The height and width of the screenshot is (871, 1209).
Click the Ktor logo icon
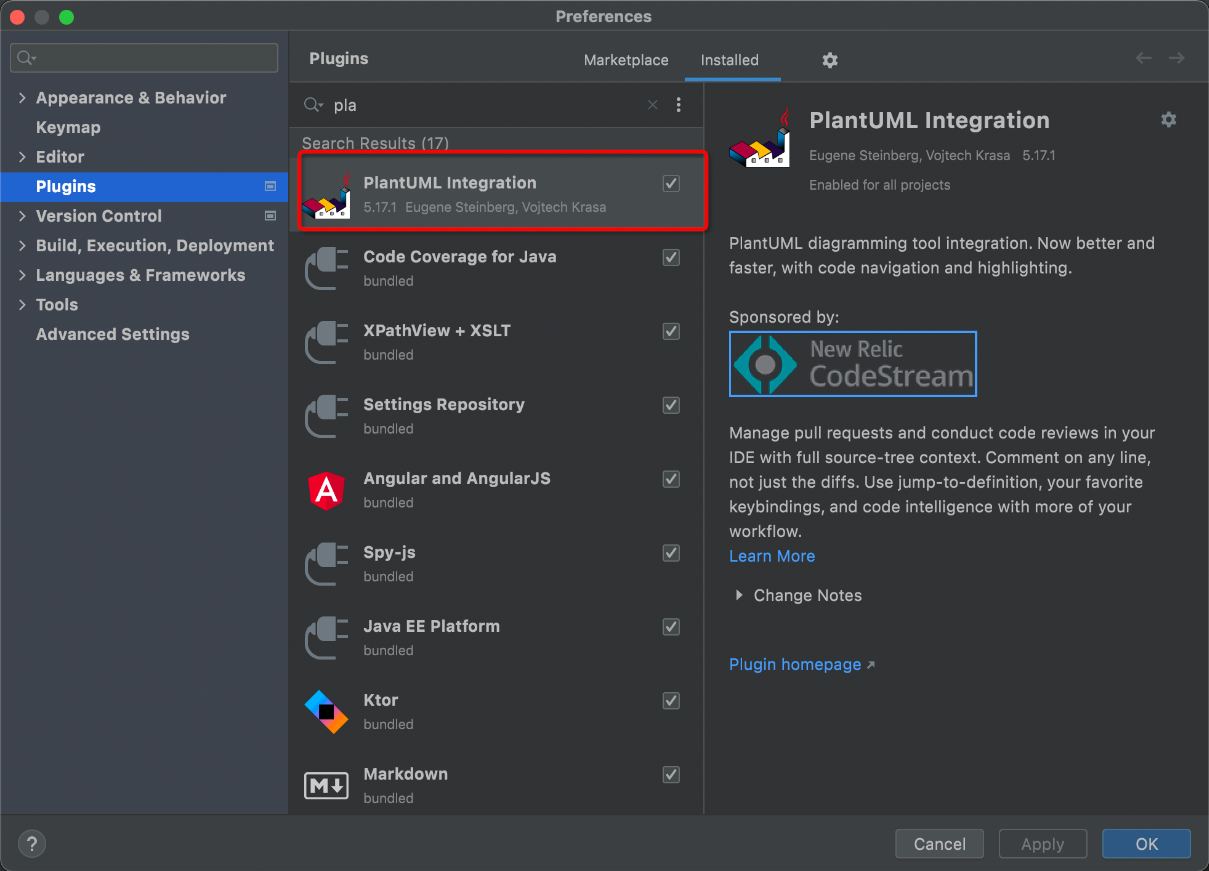tap(326, 712)
